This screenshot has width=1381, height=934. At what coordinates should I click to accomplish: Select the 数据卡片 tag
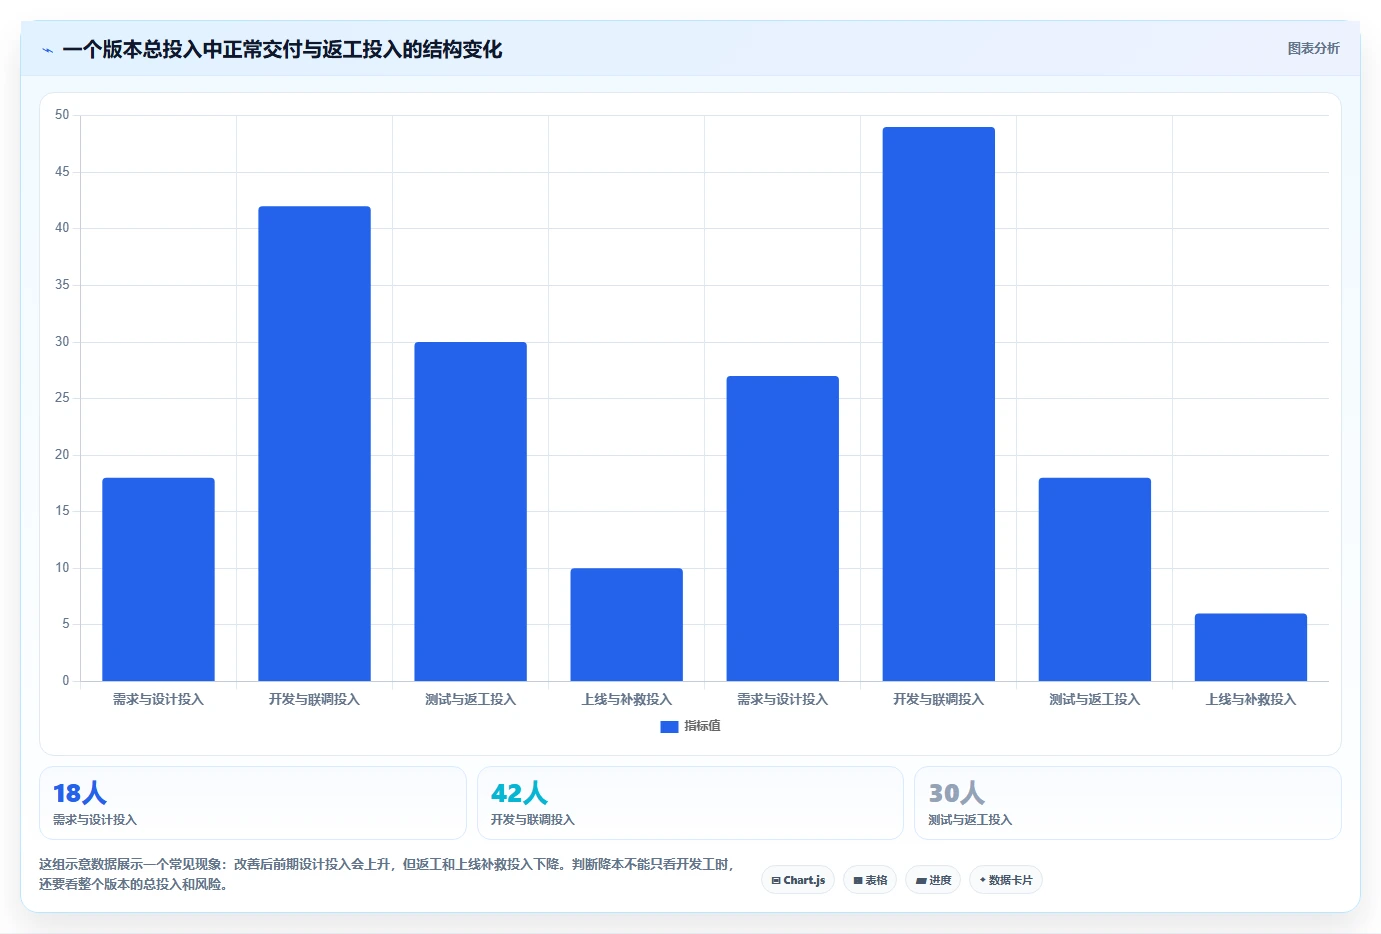click(1006, 880)
